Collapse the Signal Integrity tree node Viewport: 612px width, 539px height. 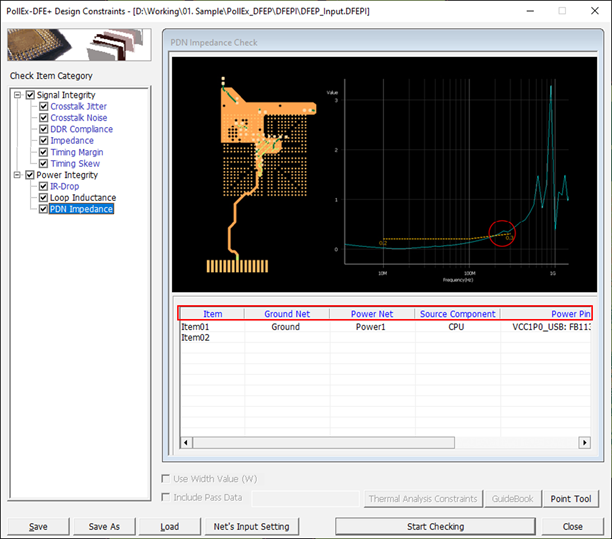point(17,95)
